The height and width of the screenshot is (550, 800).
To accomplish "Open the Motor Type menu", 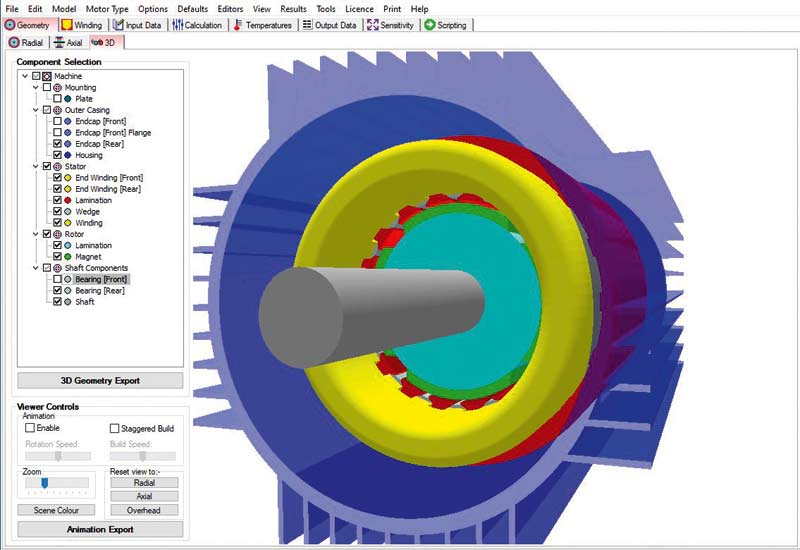I will click(107, 9).
